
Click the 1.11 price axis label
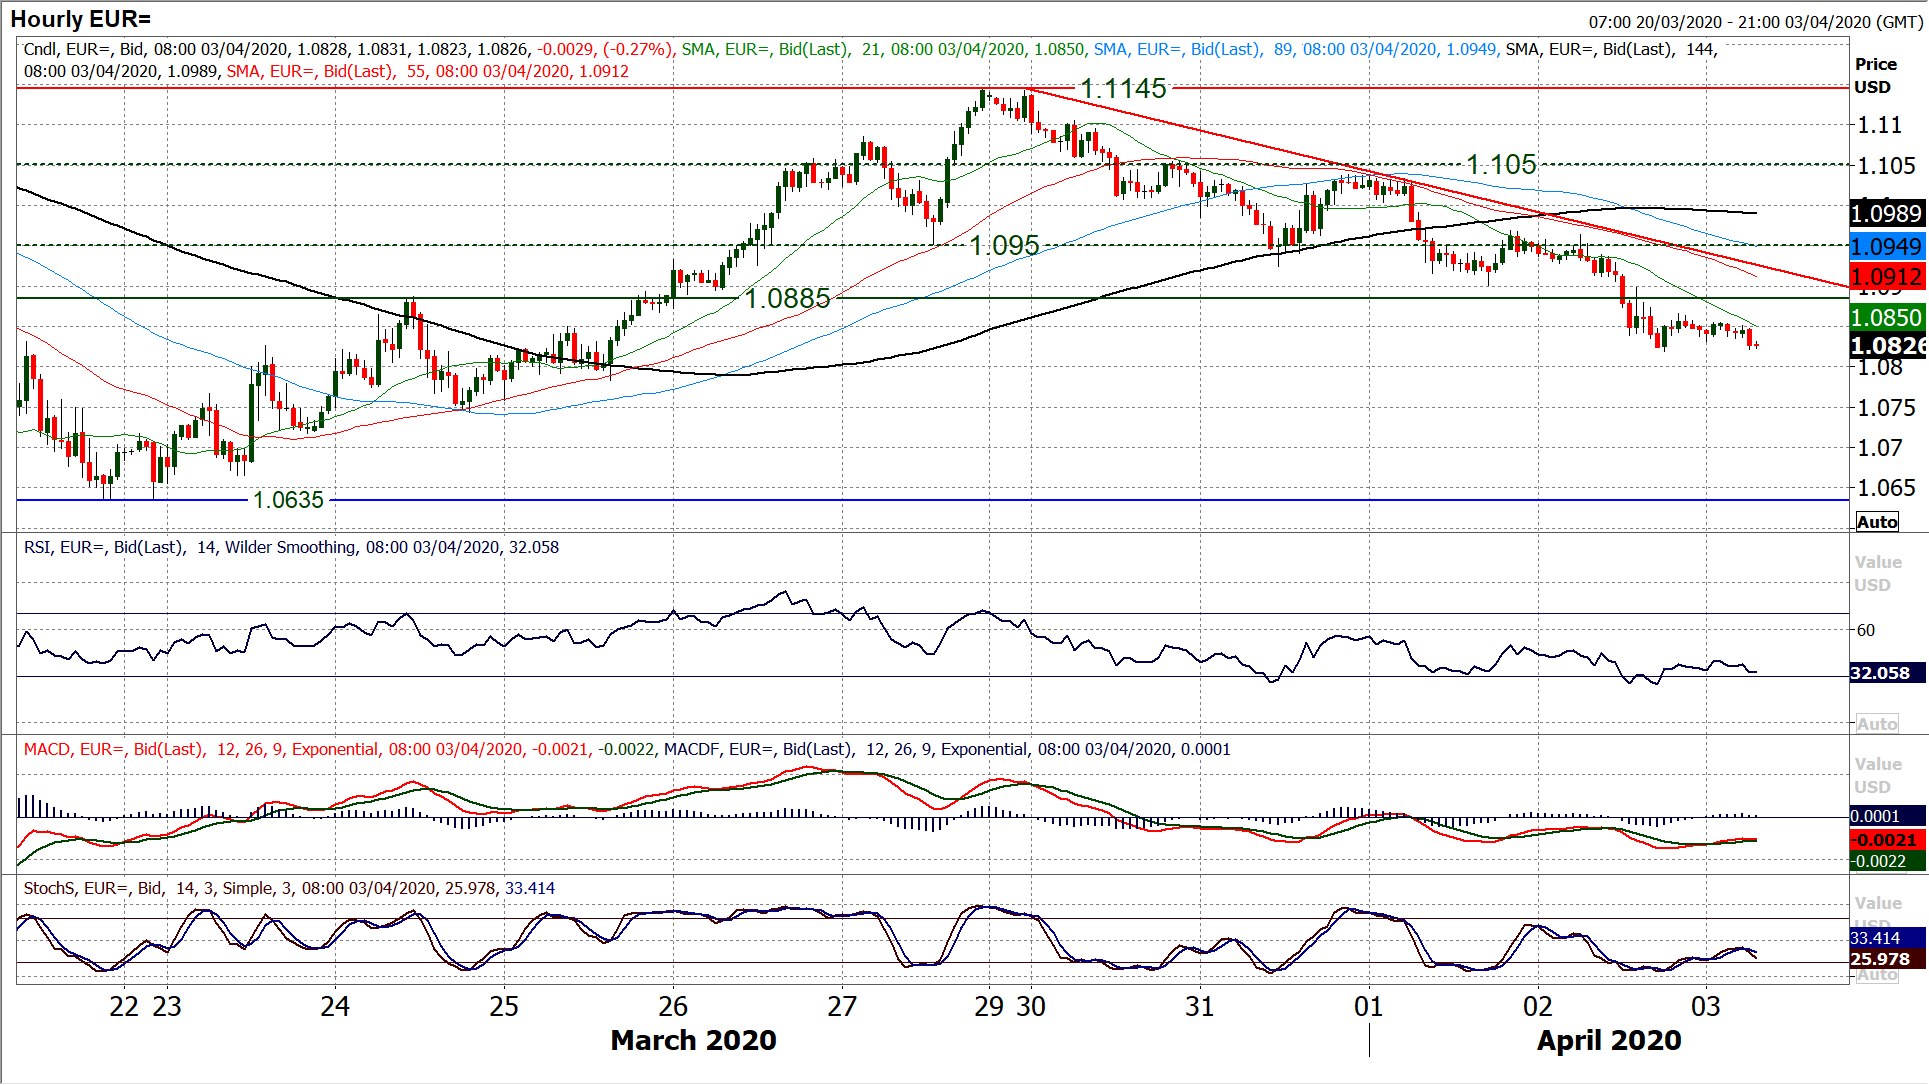(1880, 125)
